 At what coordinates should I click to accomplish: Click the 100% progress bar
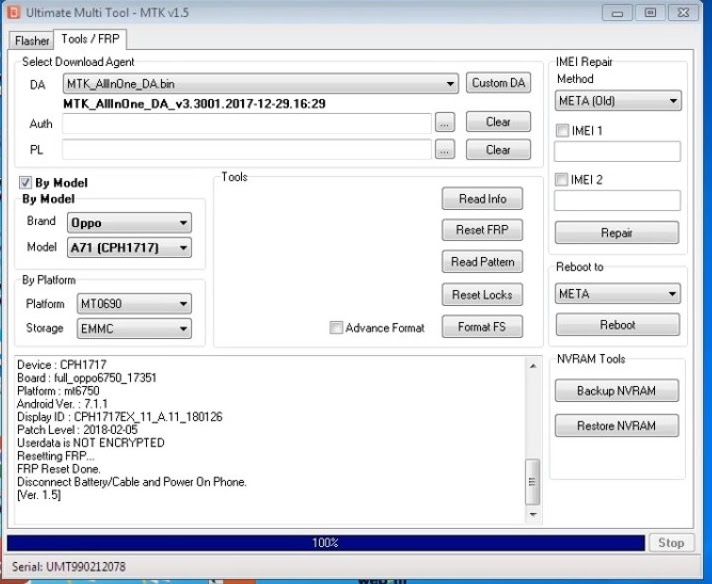coord(326,543)
